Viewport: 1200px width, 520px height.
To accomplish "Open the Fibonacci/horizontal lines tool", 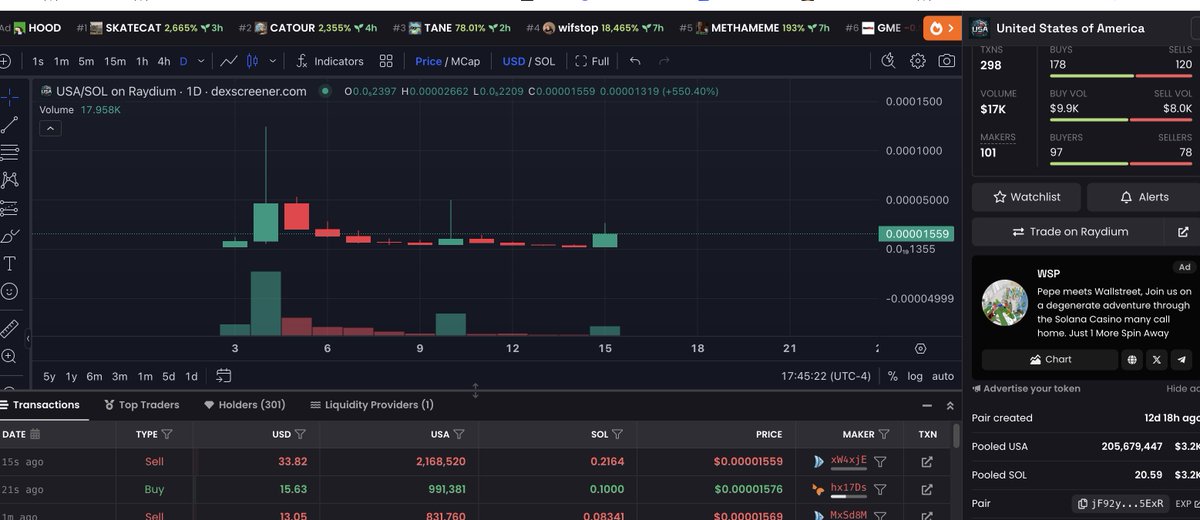I will pyautogui.click(x=10, y=153).
